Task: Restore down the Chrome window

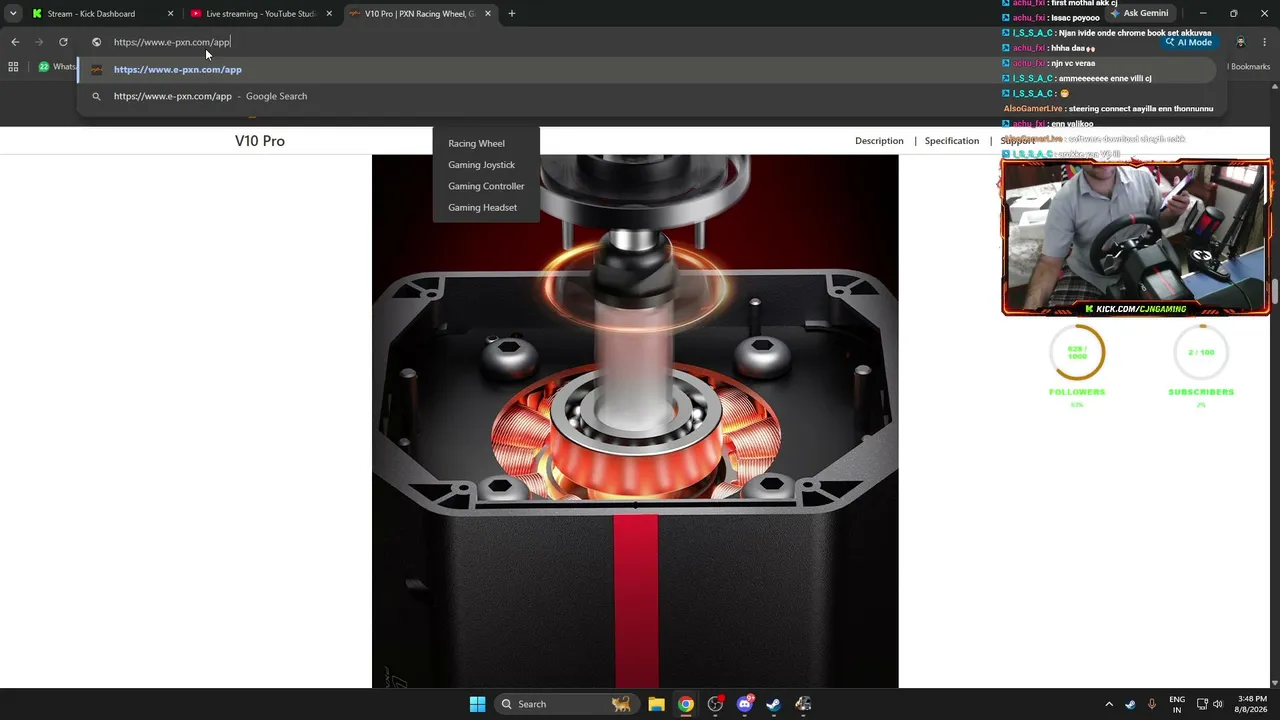Action: point(1234,14)
